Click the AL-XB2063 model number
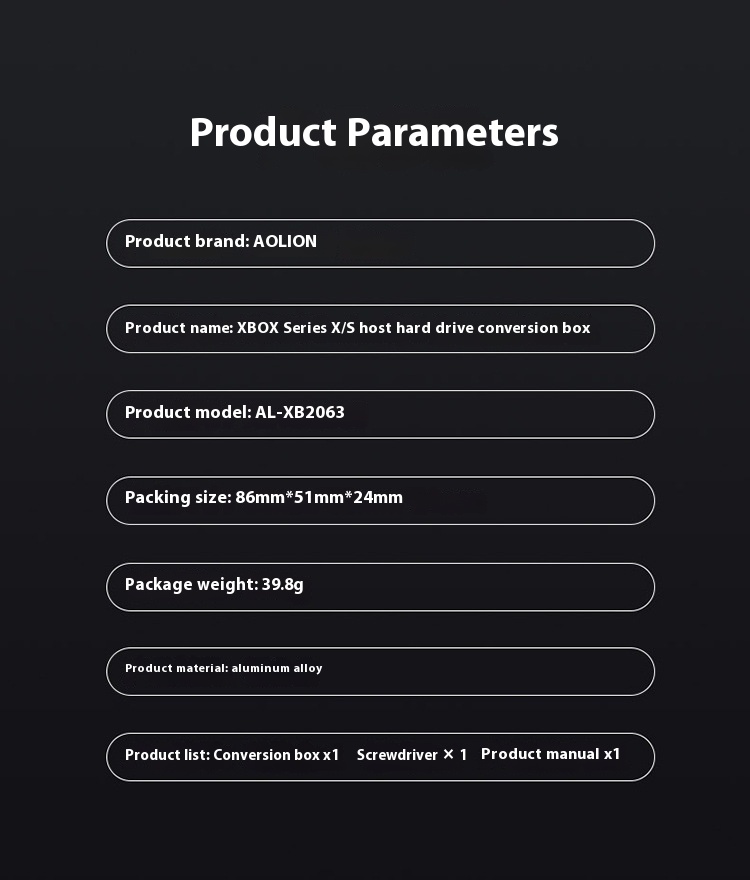The width and height of the screenshot is (750, 880). click(x=300, y=412)
